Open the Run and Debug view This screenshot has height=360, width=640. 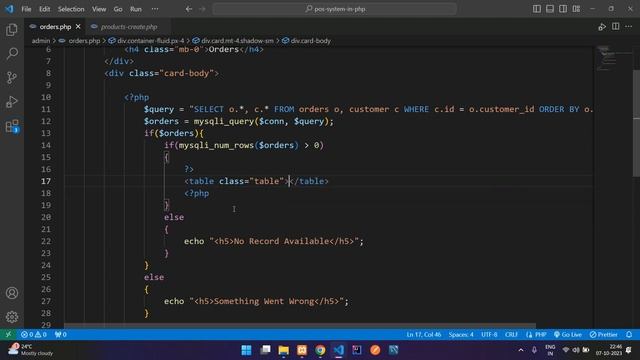click(12, 102)
